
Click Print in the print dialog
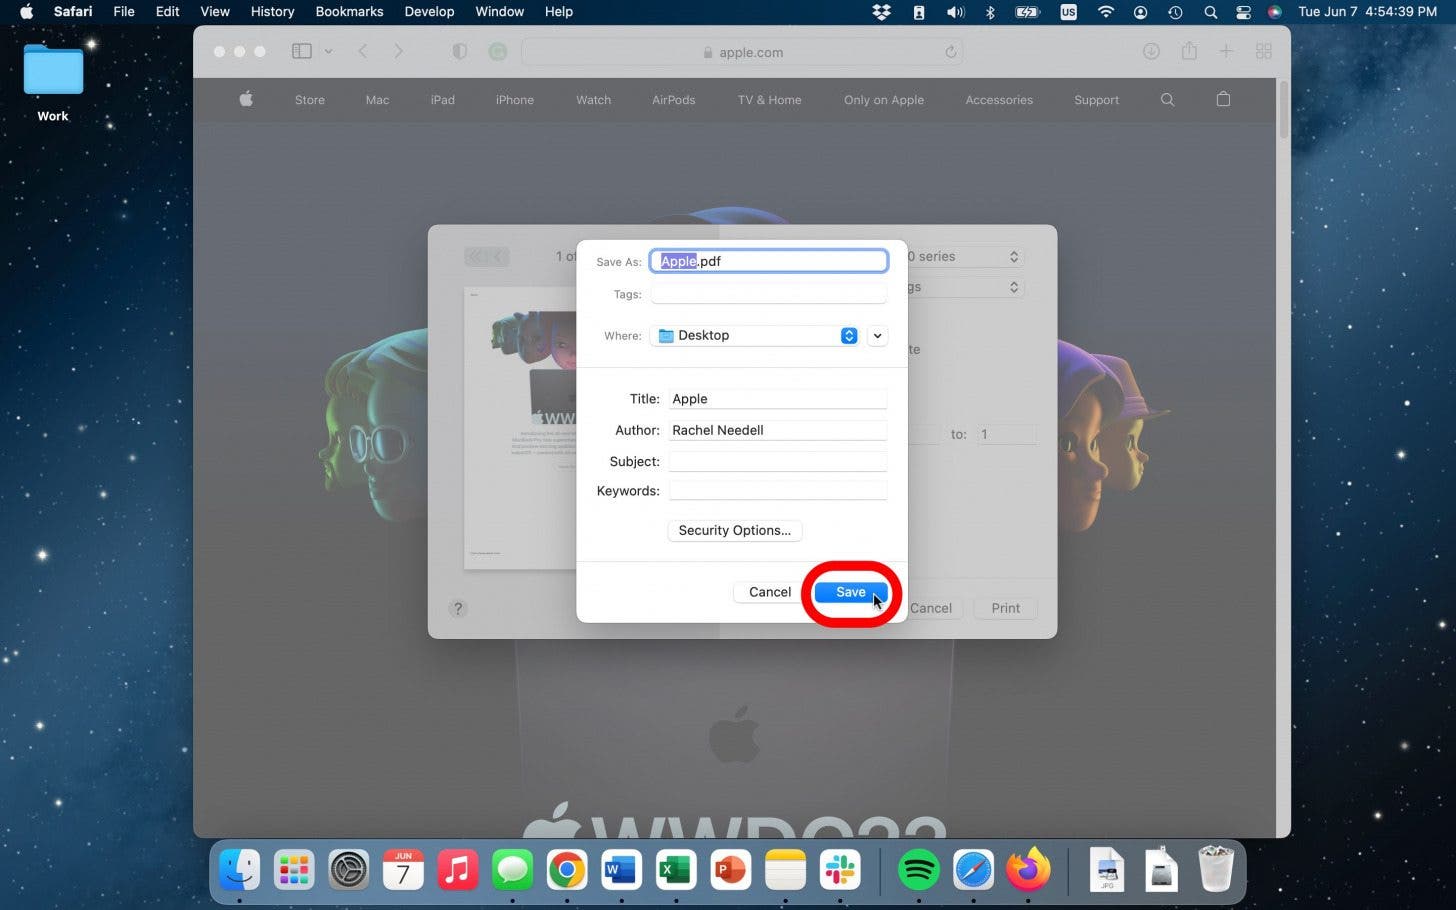point(1005,608)
